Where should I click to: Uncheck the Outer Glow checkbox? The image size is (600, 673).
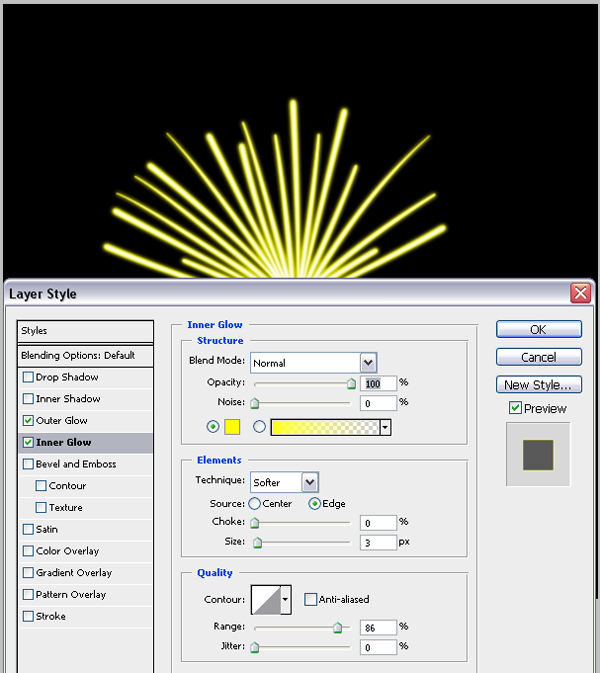[x=28, y=420]
